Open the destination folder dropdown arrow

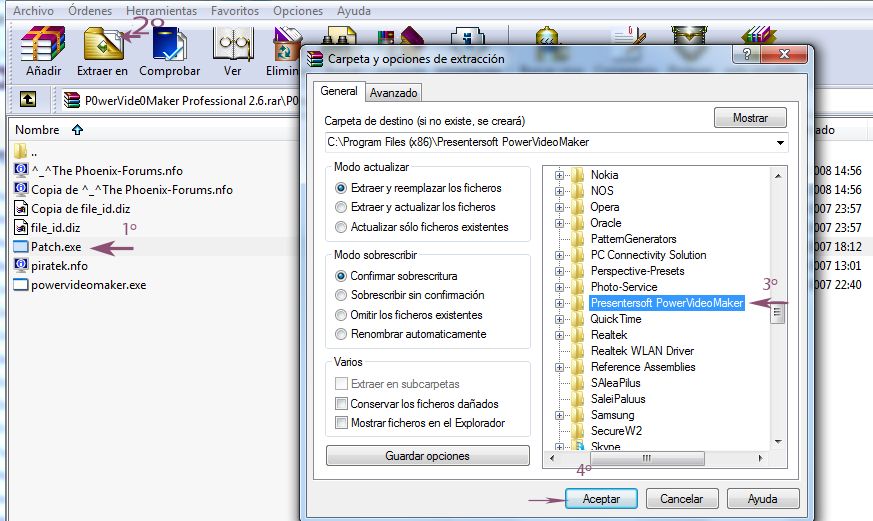pyautogui.click(x=781, y=142)
